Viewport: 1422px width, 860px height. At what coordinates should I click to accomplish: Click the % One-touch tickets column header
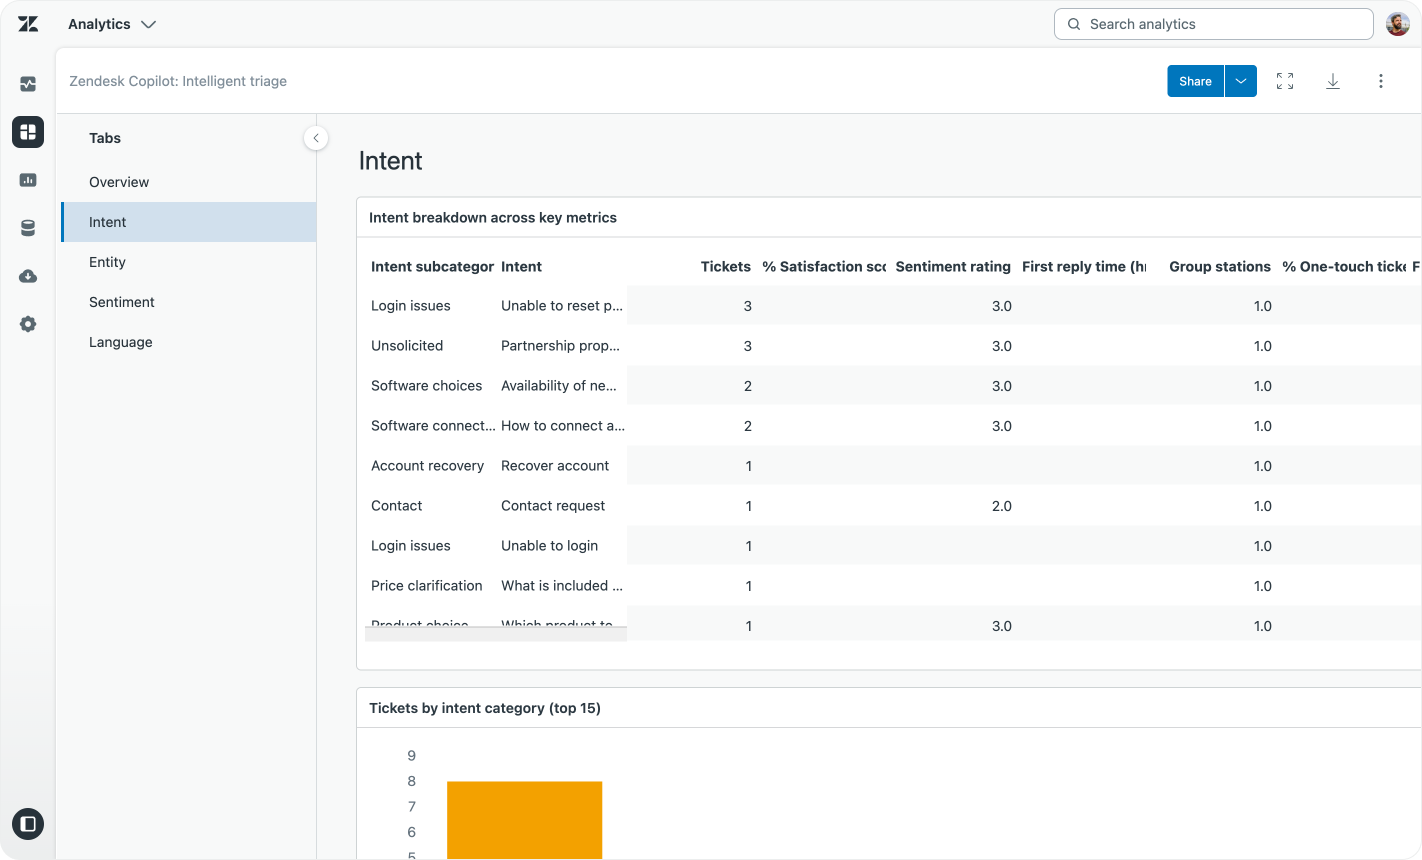1344,266
